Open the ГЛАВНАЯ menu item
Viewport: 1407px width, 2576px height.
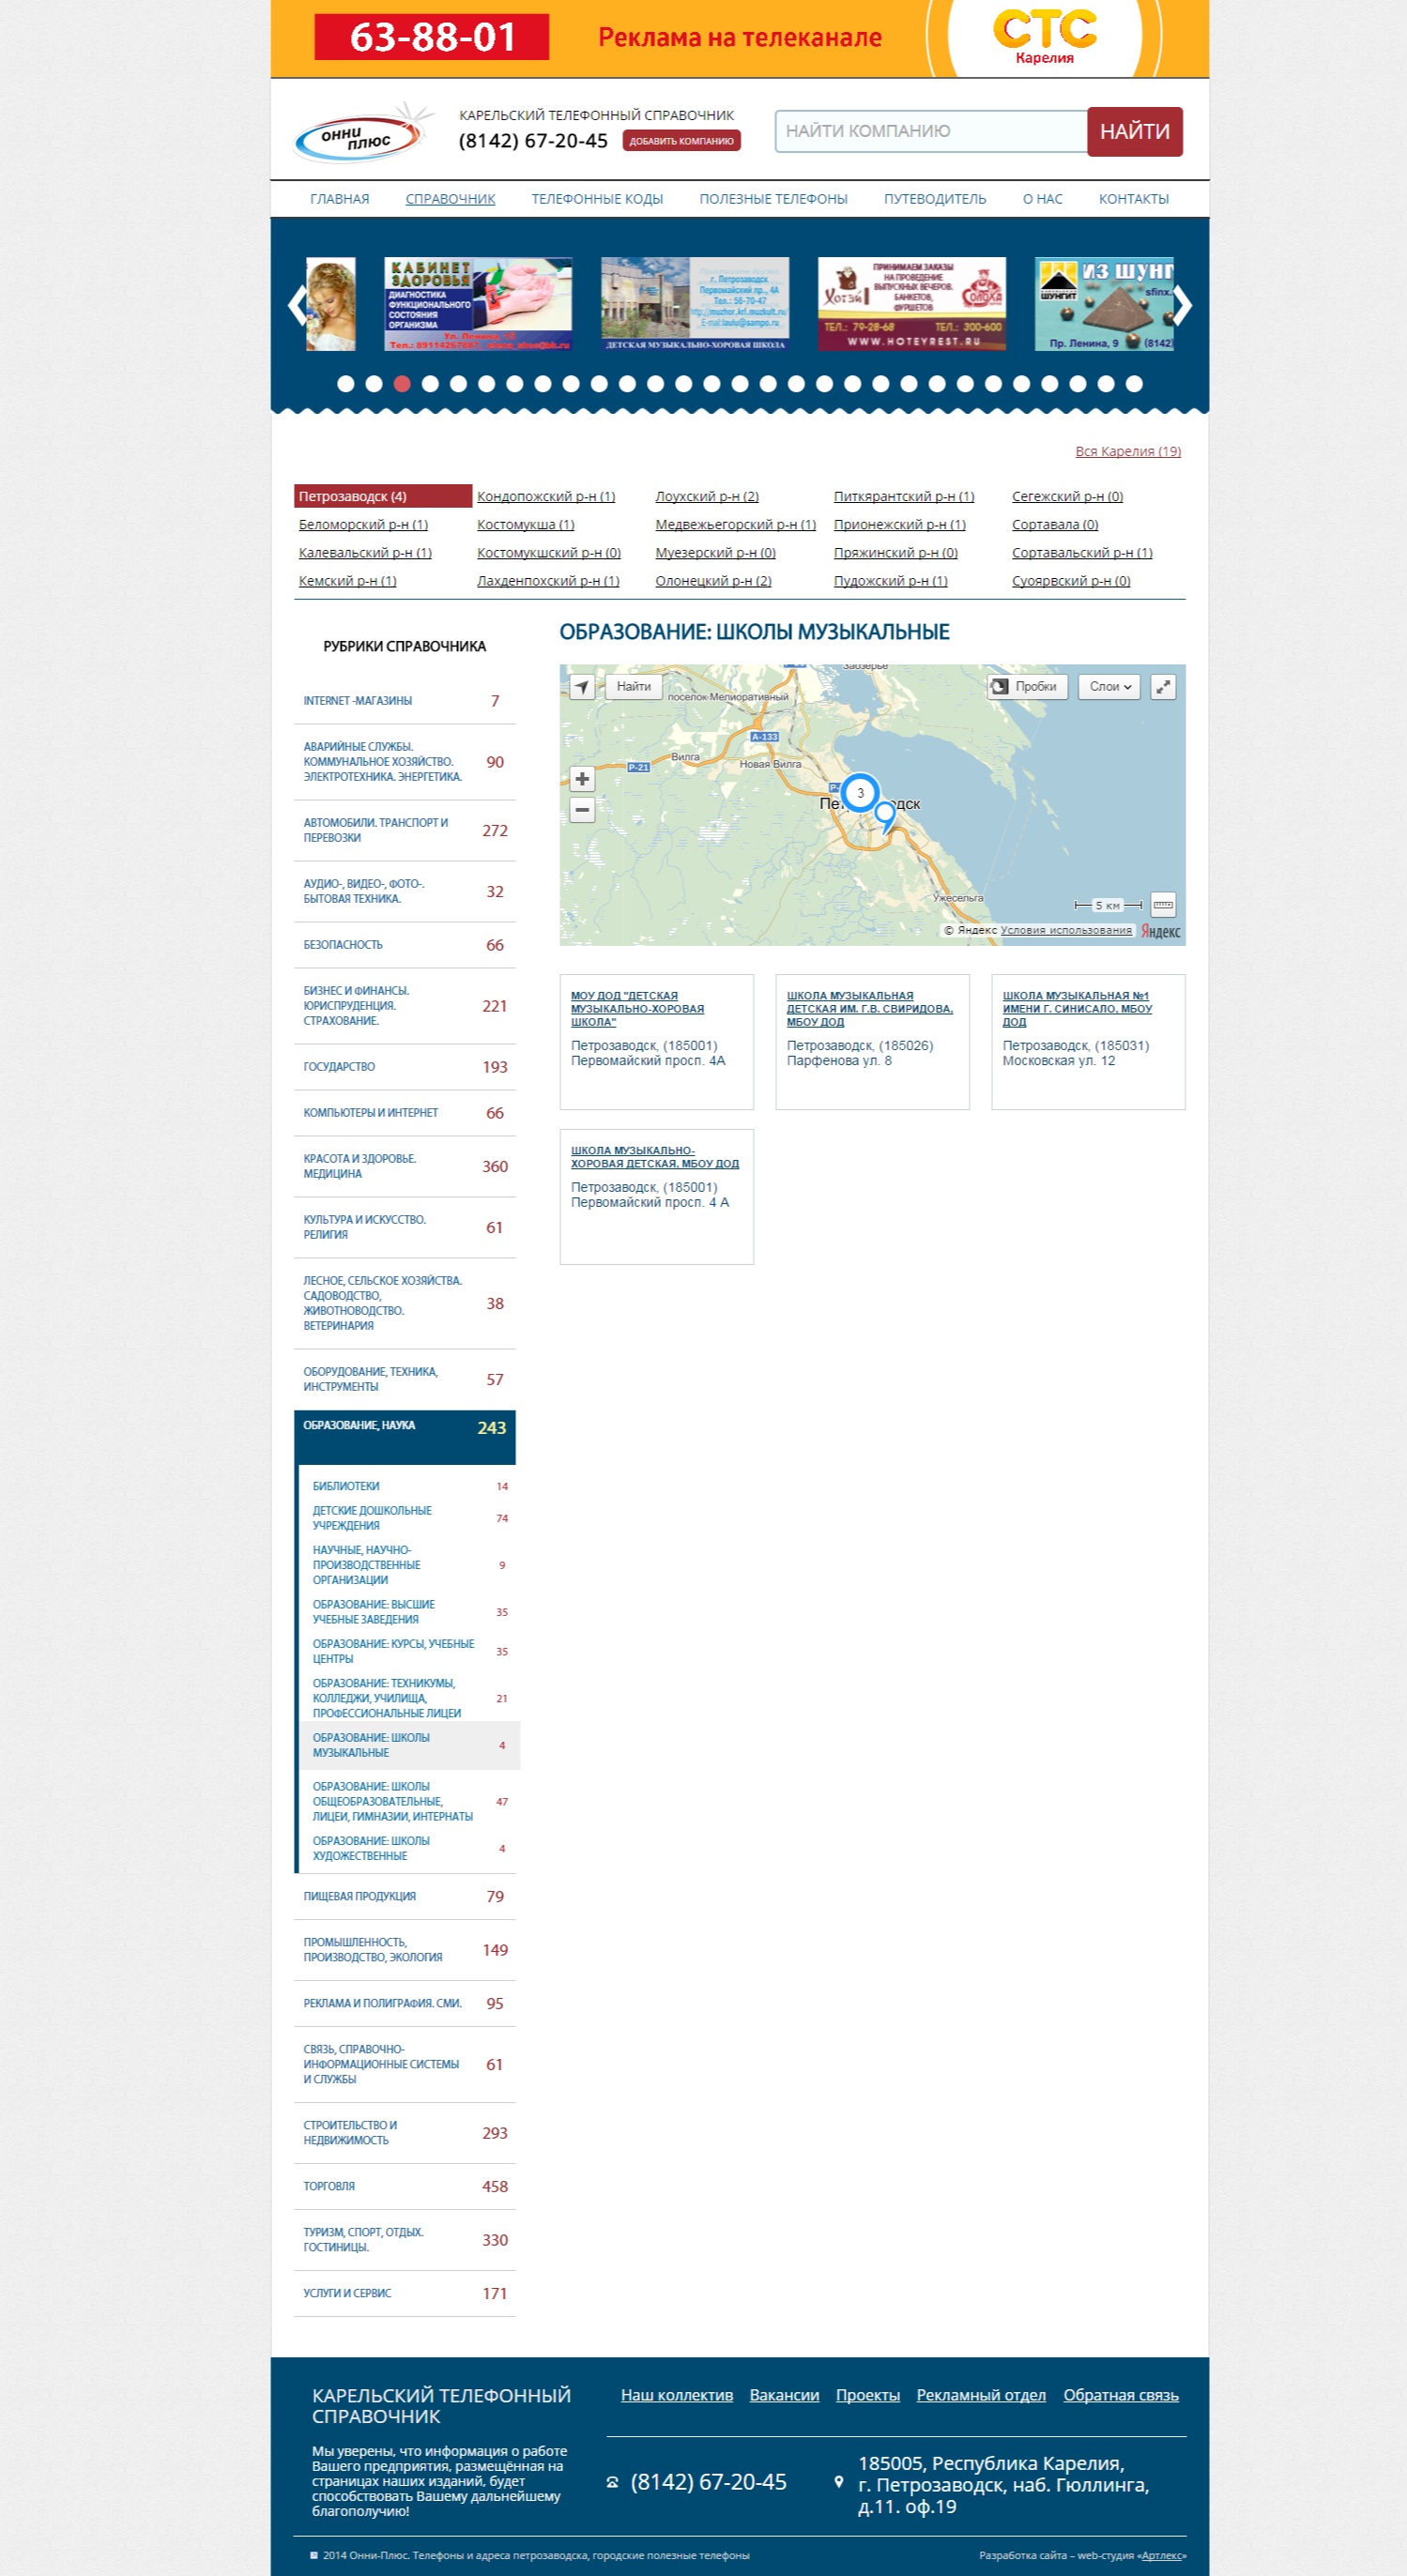click(340, 199)
